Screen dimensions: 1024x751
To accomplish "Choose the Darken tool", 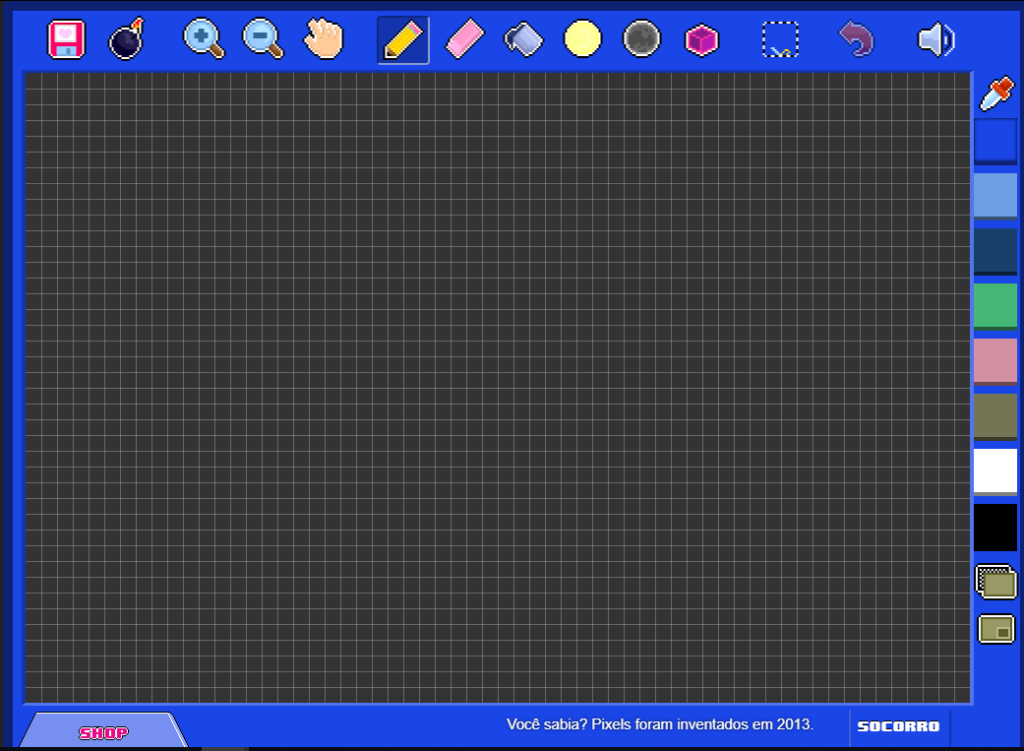I will 642,39.
